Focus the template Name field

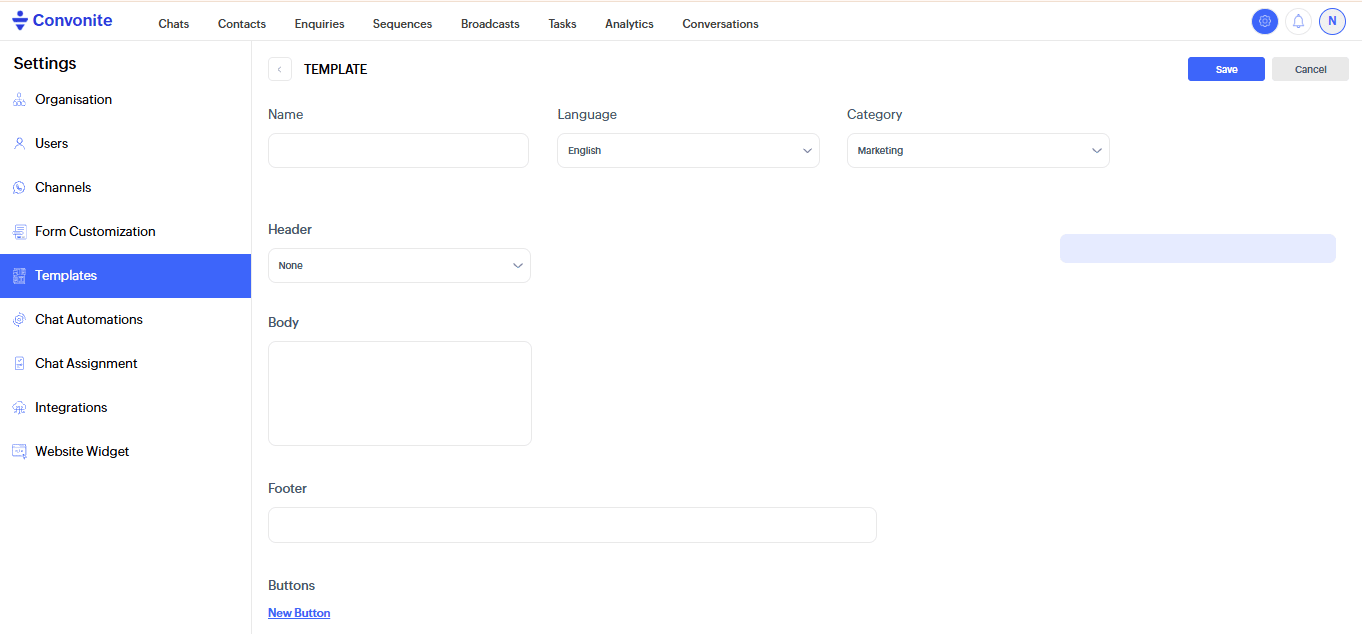[398, 151]
